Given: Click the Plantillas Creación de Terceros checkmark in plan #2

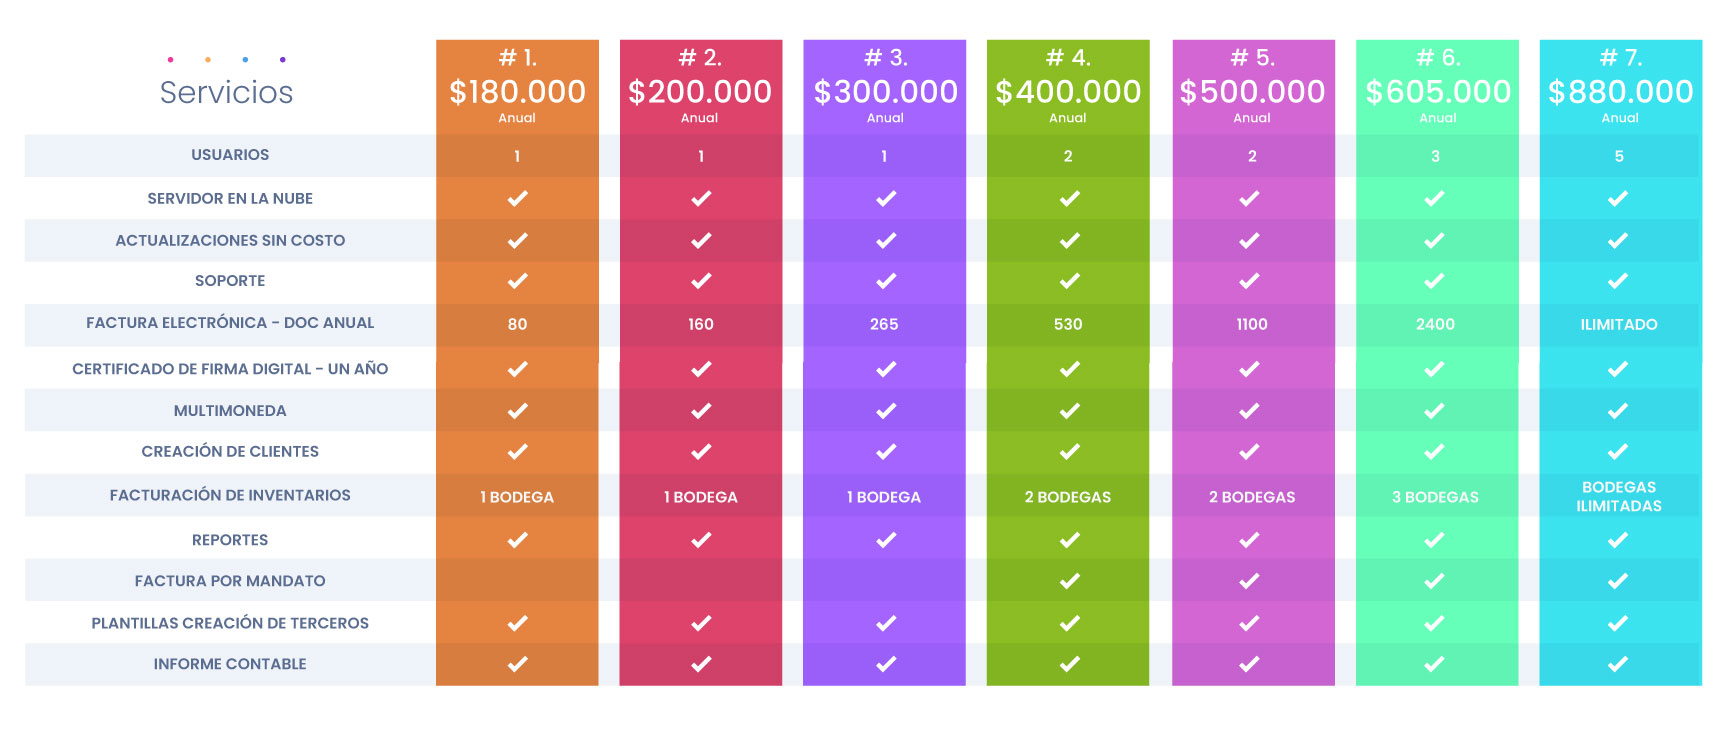Looking at the screenshot, I should coord(701,623).
